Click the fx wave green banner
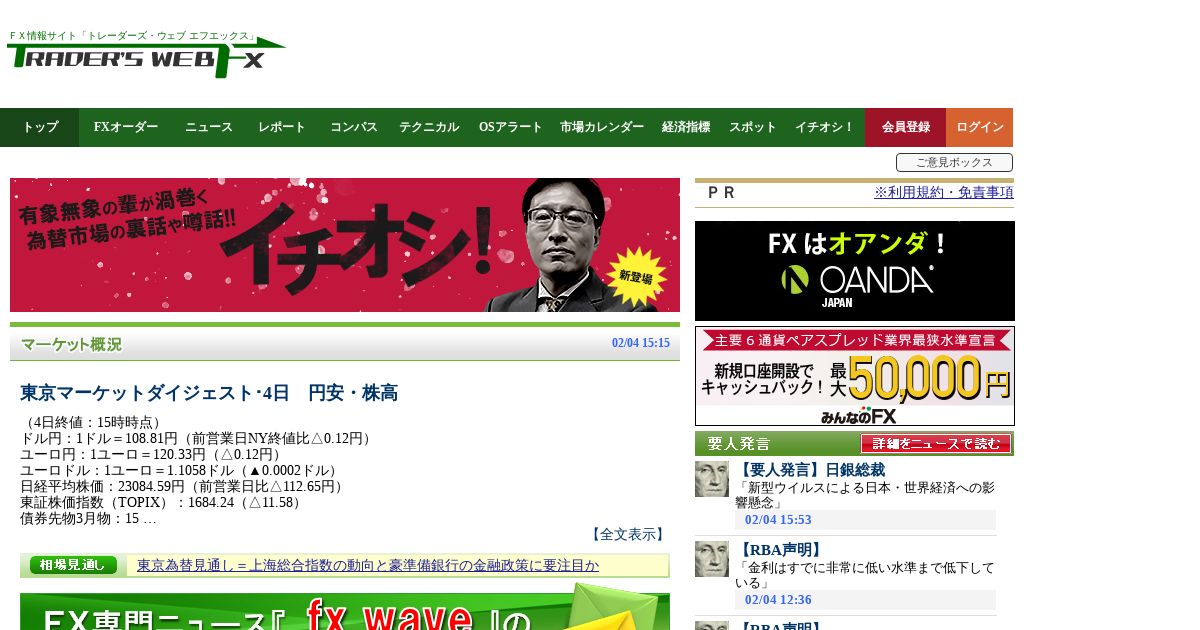This screenshot has height=630, width=1200. [345, 608]
